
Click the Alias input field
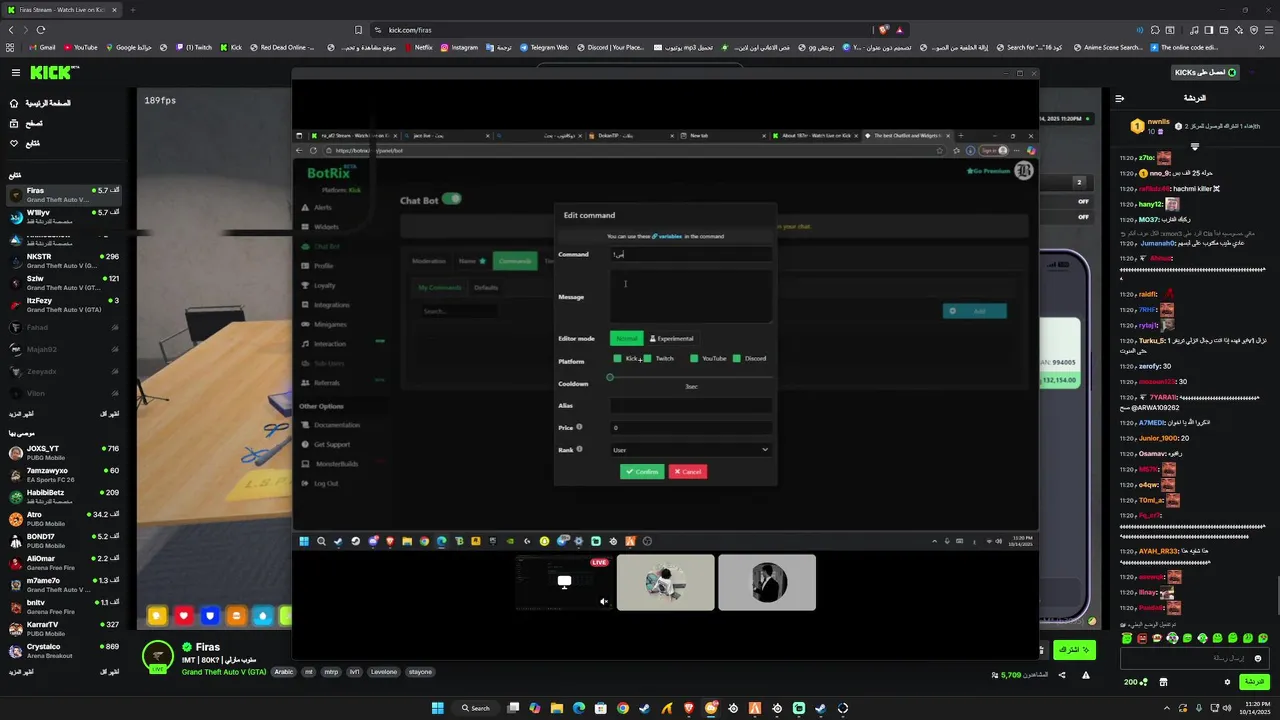pos(691,405)
